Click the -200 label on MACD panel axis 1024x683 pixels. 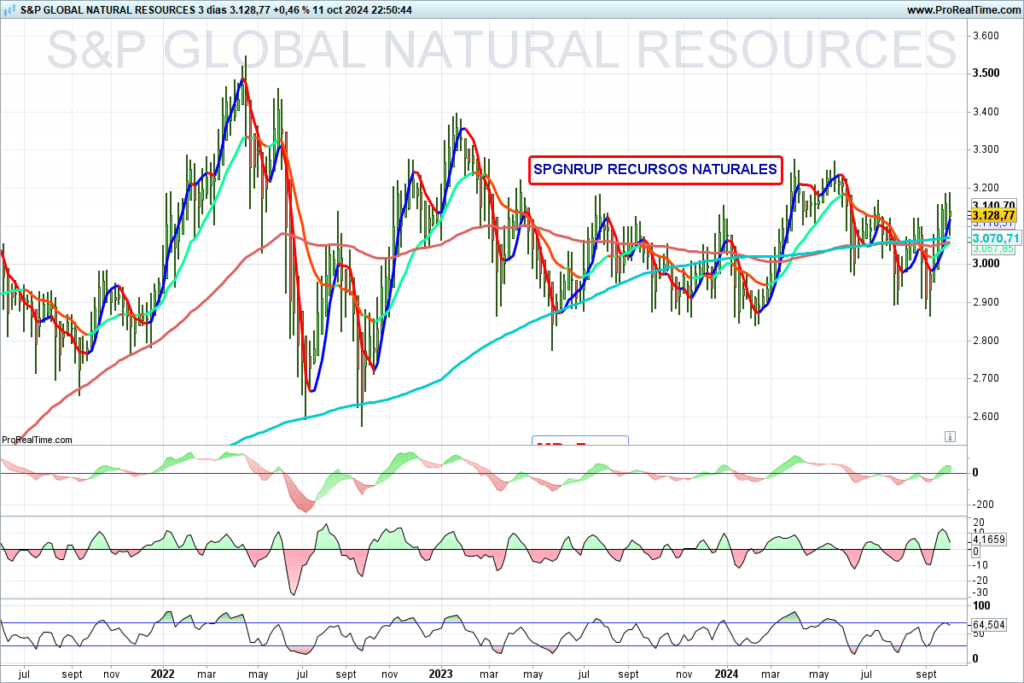(983, 504)
